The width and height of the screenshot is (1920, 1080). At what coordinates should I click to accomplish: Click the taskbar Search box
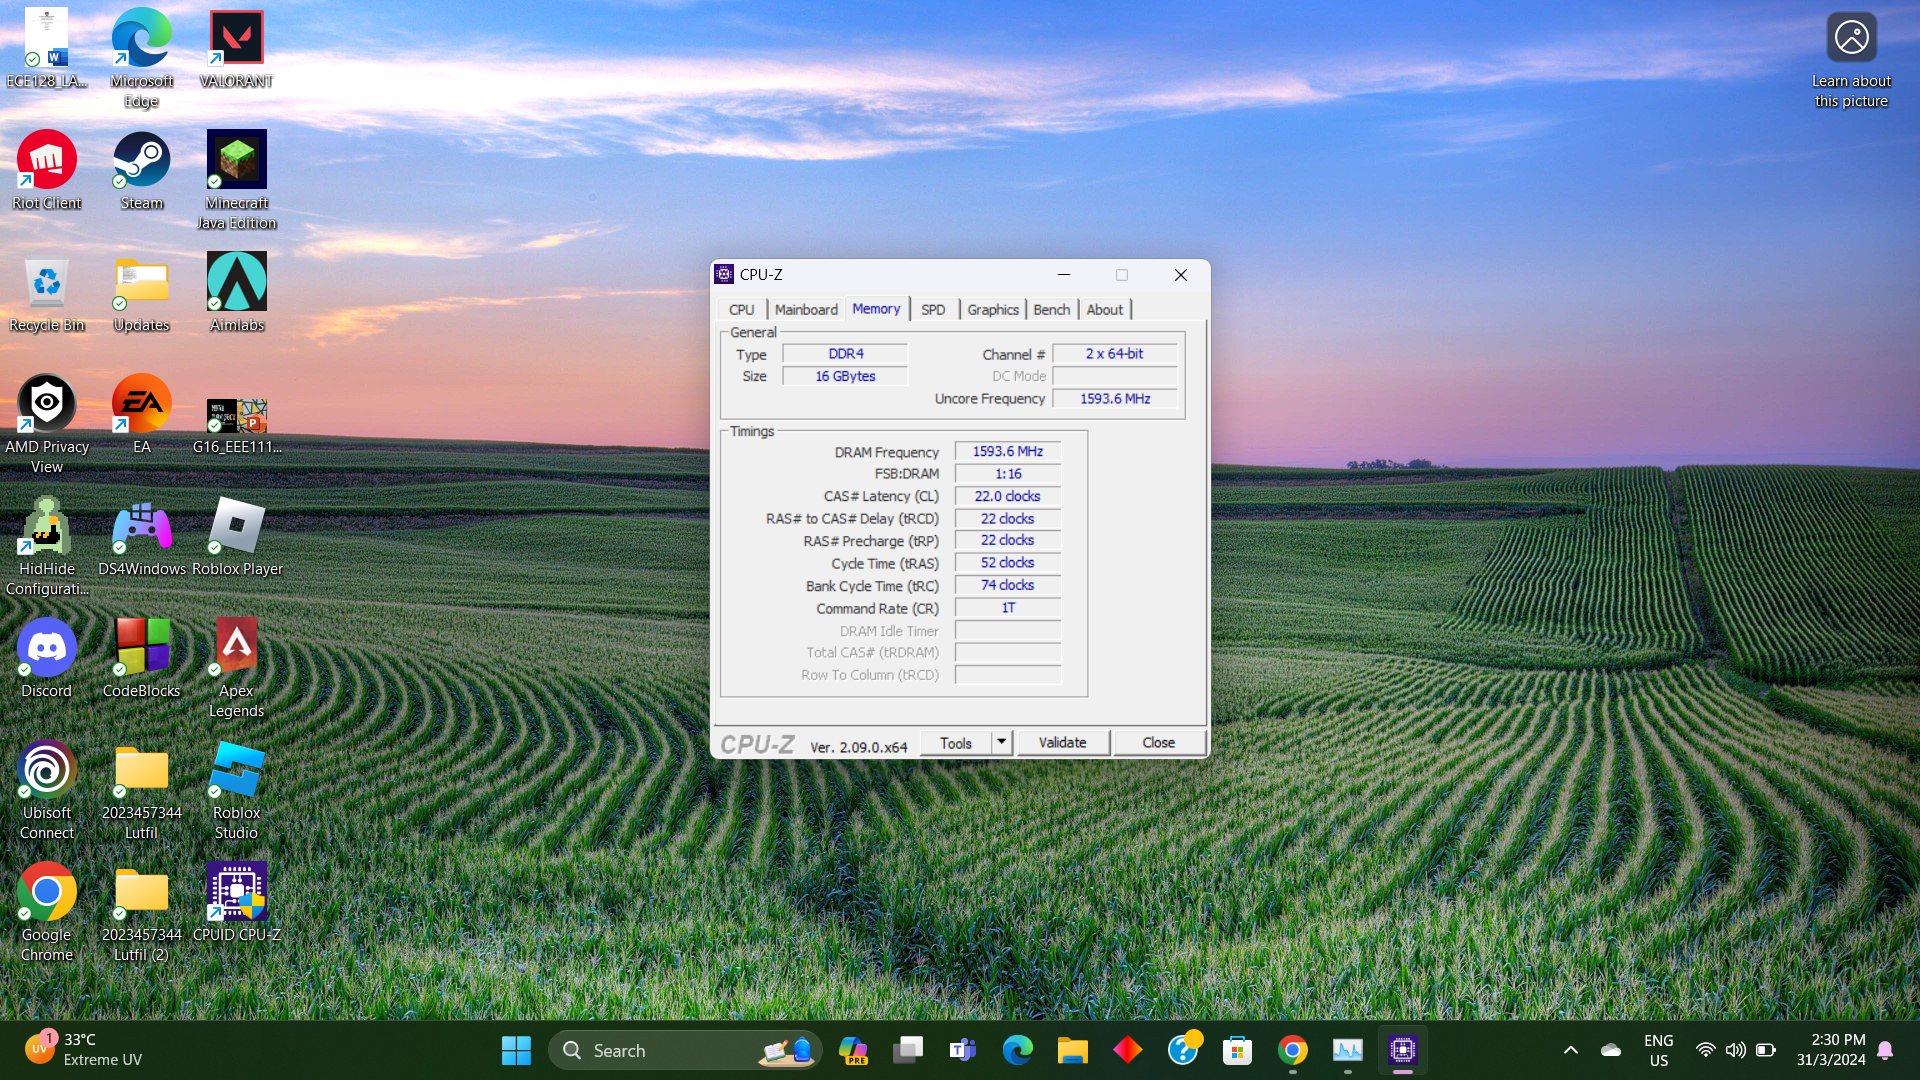pos(685,1050)
